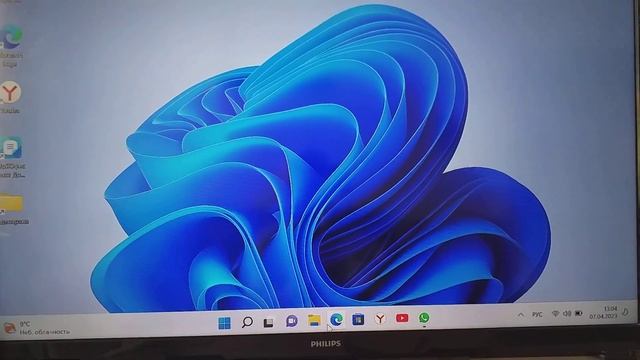Select the yellow folder desktop shortcut
The width and height of the screenshot is (640, 360).
click(13, 210)
